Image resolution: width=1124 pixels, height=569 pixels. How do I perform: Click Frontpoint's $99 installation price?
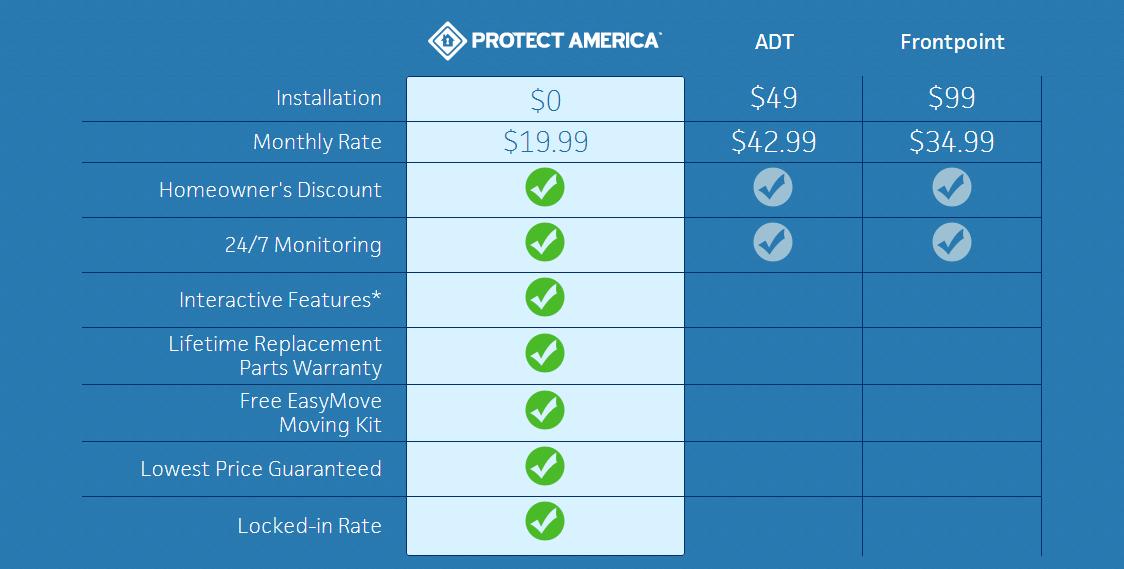(952, 97)
